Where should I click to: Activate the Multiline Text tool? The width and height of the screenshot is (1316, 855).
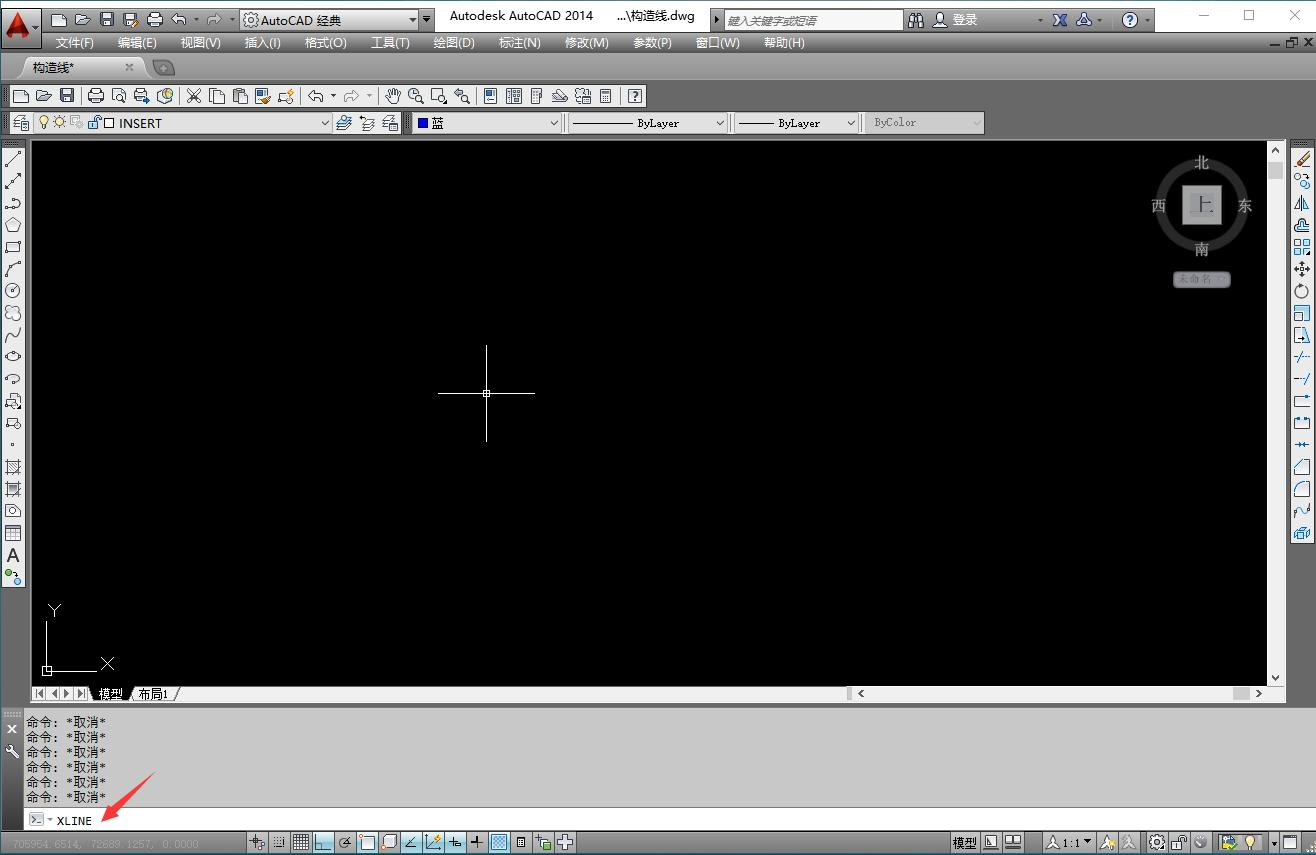[x=13, y=556]
